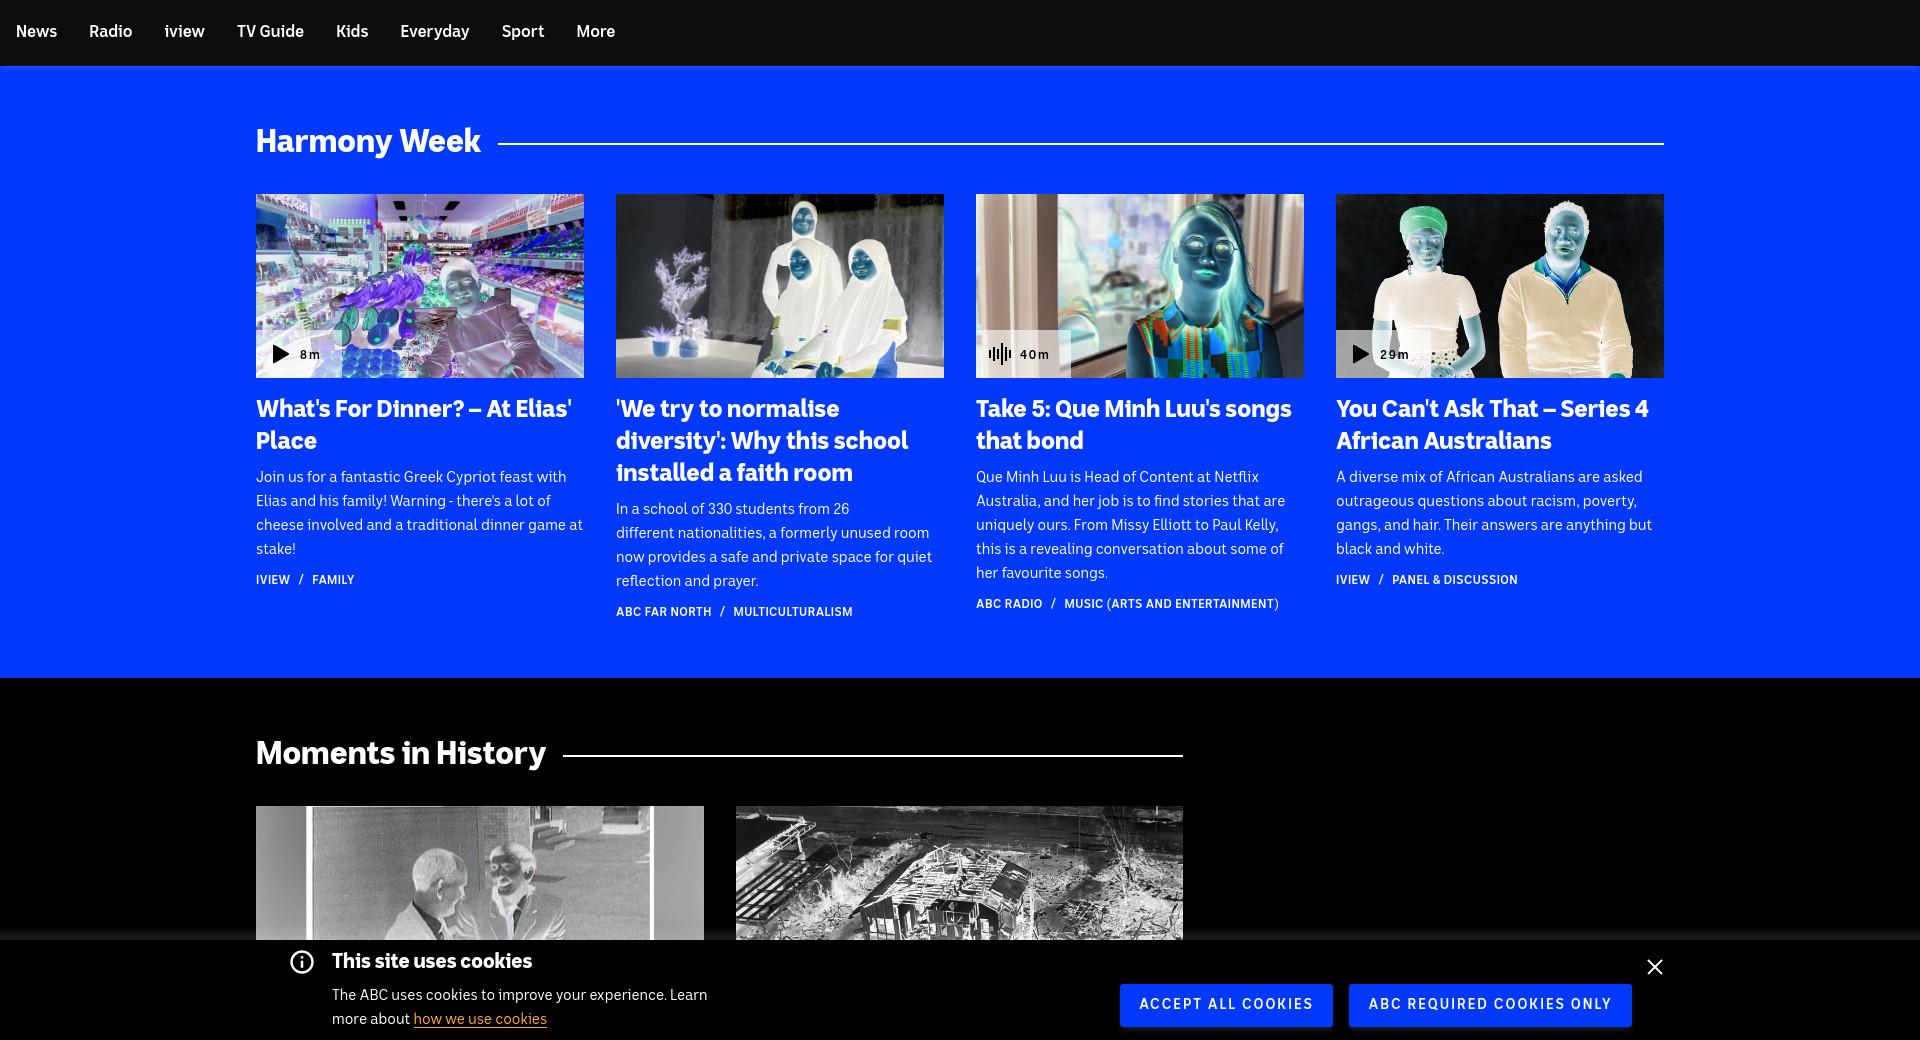Click the ABC FAR NORTH tag
The image size is (1920, 1040).
[664, 612]
